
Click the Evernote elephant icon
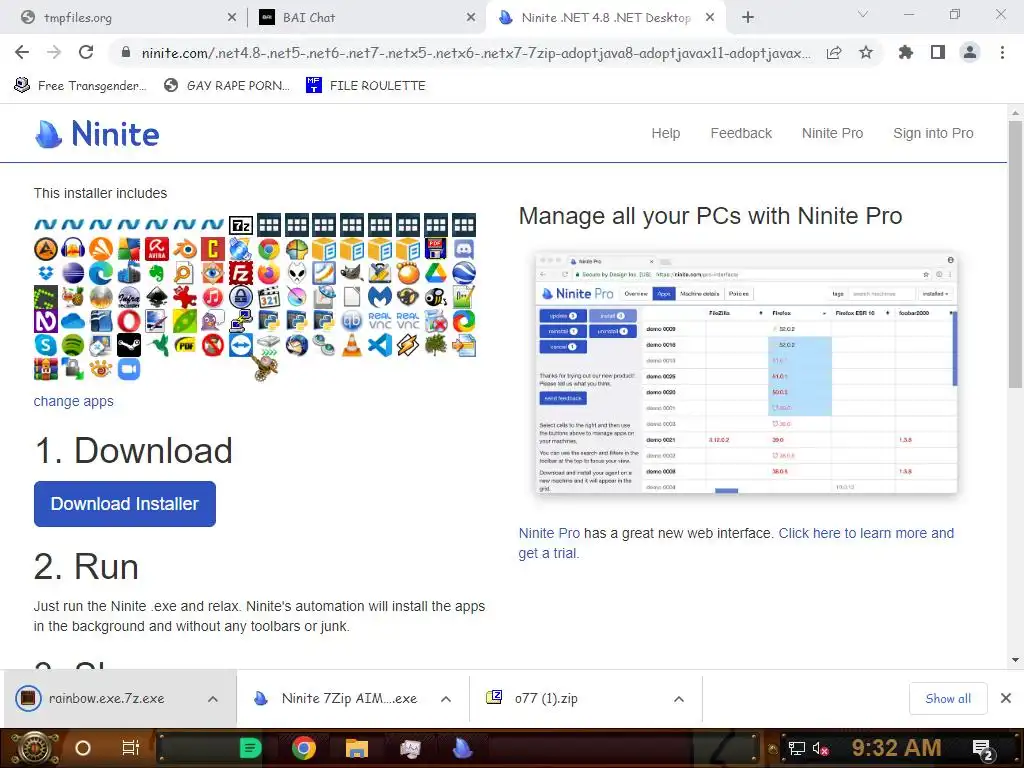pyautogui.click(x=157, y=273)
